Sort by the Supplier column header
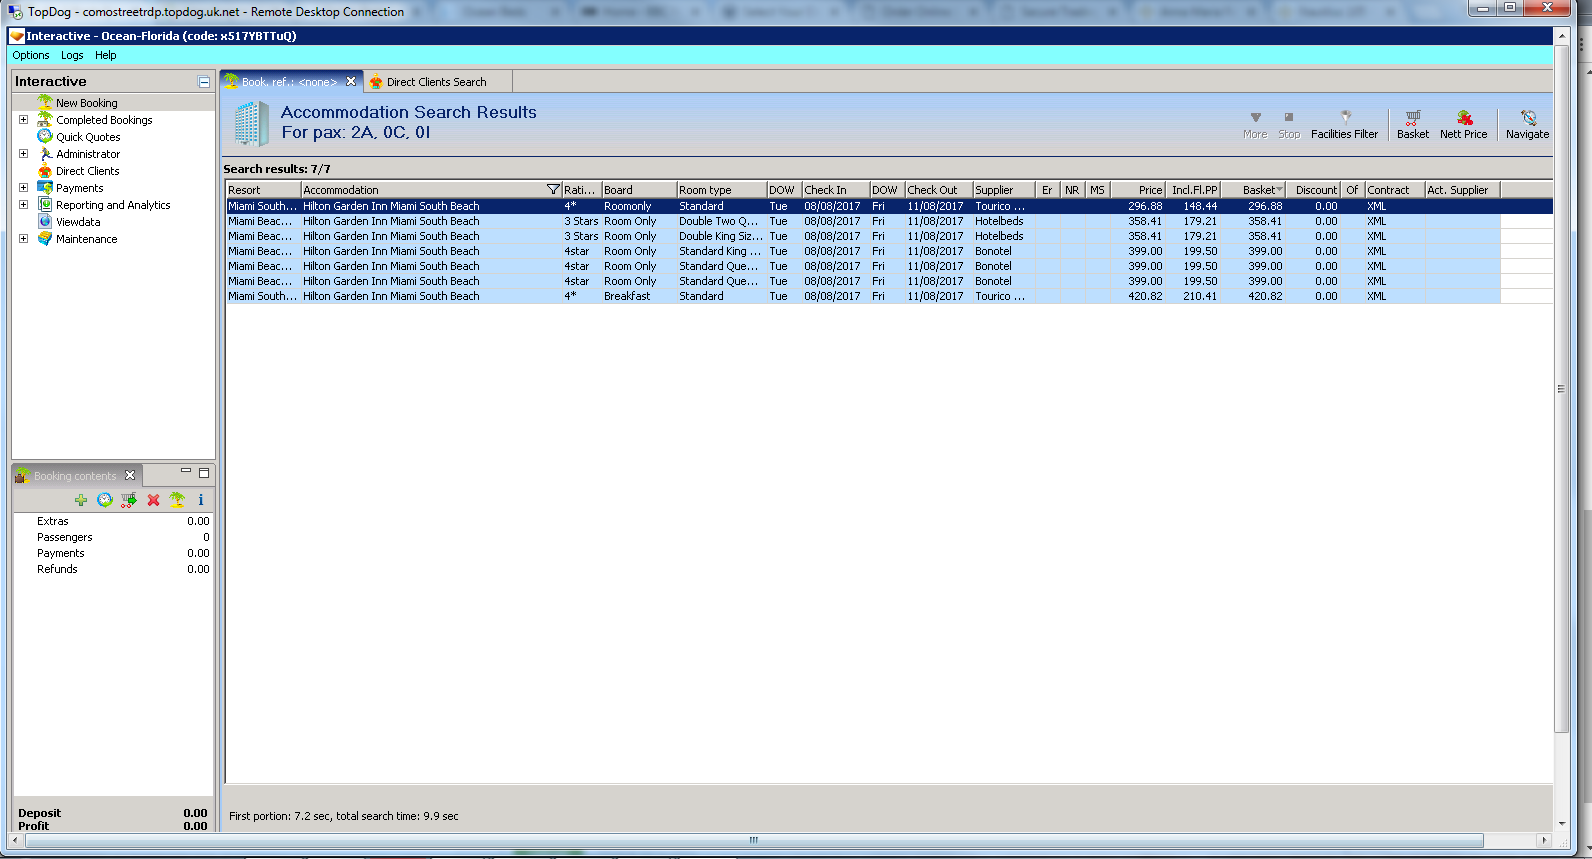 1004,190
